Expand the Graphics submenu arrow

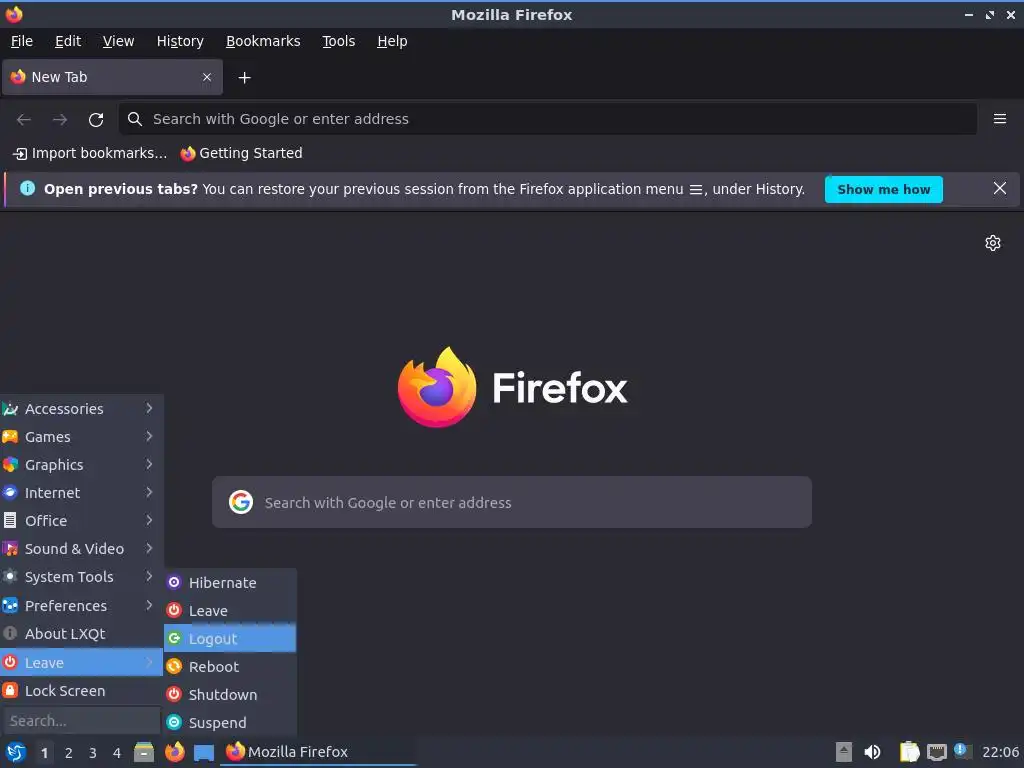[x=149, y=464]
